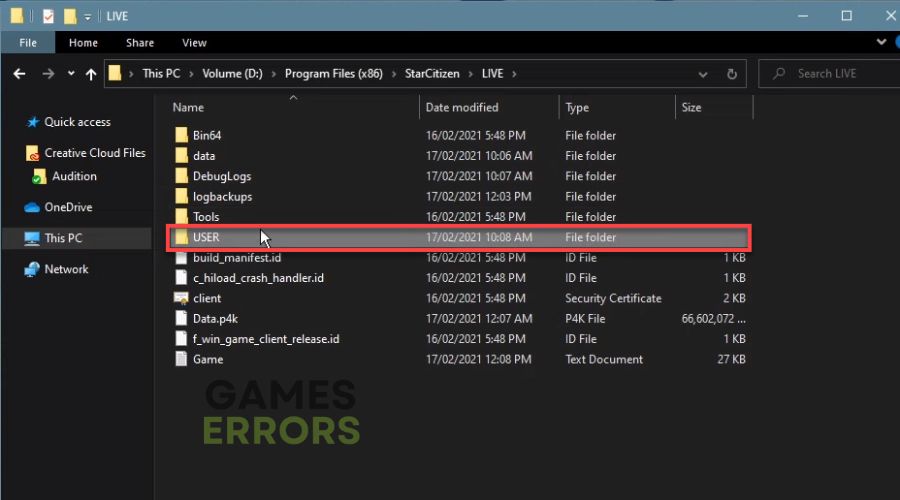Image resolution: width=900 pixels, height=500 pixels.
Task: Switch to the View ribbon tab
Action: pyautogui.click(x=194, y=43)
